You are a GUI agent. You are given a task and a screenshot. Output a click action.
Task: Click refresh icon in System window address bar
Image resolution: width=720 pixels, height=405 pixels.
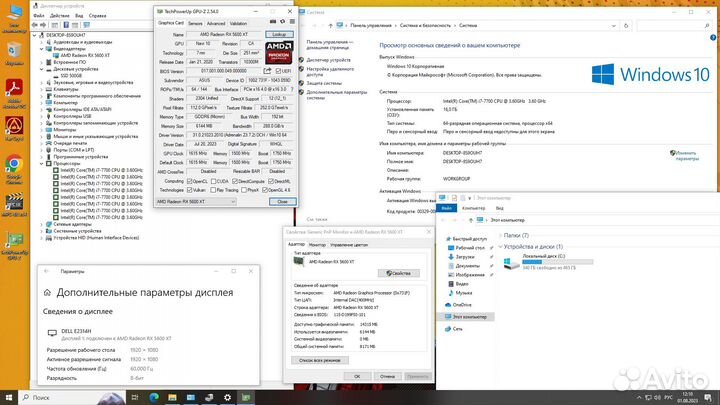(626, 26)
